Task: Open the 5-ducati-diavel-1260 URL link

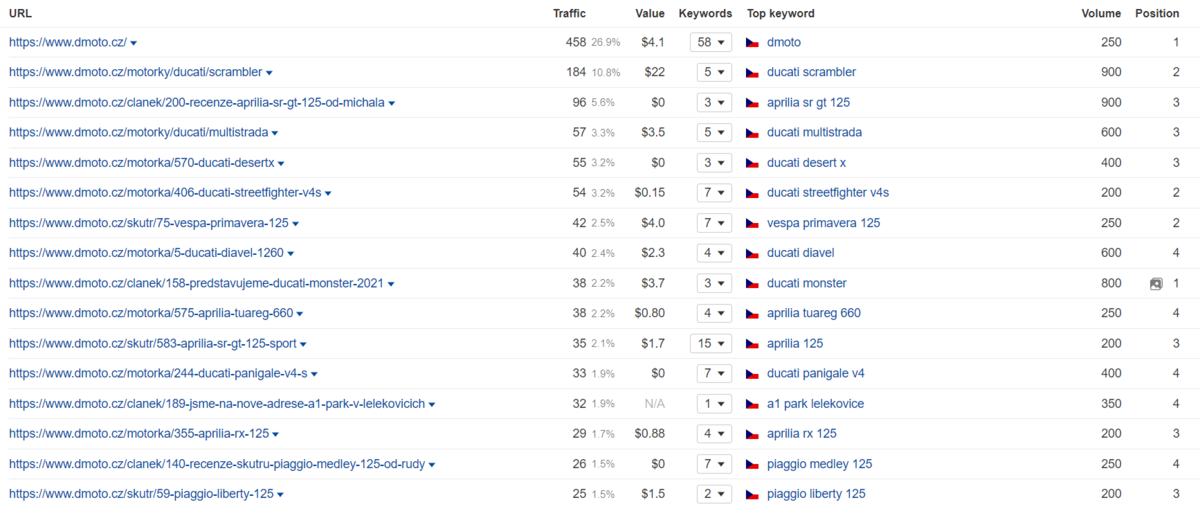Action: [x=147, y=253]
